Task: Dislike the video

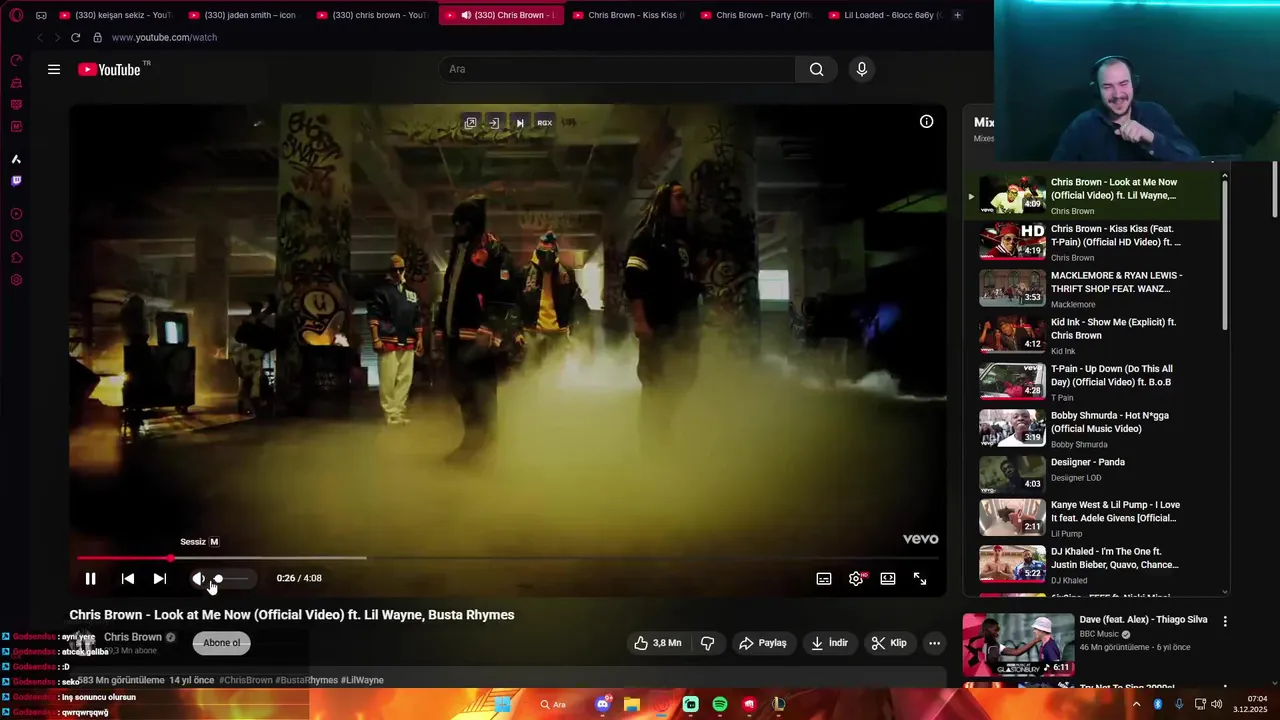Action: click(707, 643)
